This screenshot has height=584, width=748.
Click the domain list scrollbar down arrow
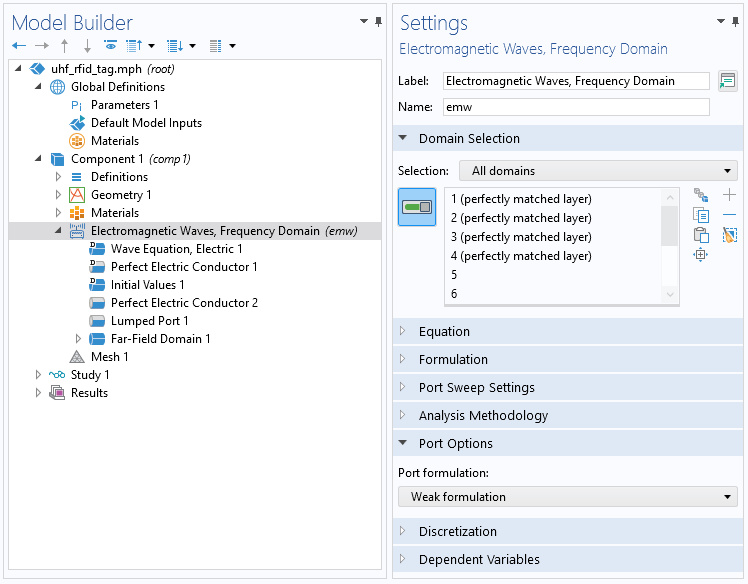pos(671,296)
